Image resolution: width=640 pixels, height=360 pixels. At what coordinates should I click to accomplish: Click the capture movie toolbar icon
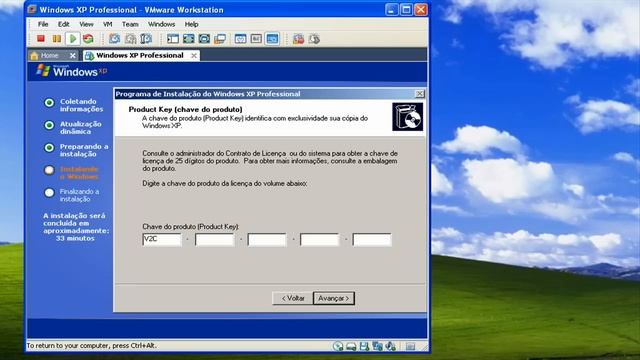[298, 39]
